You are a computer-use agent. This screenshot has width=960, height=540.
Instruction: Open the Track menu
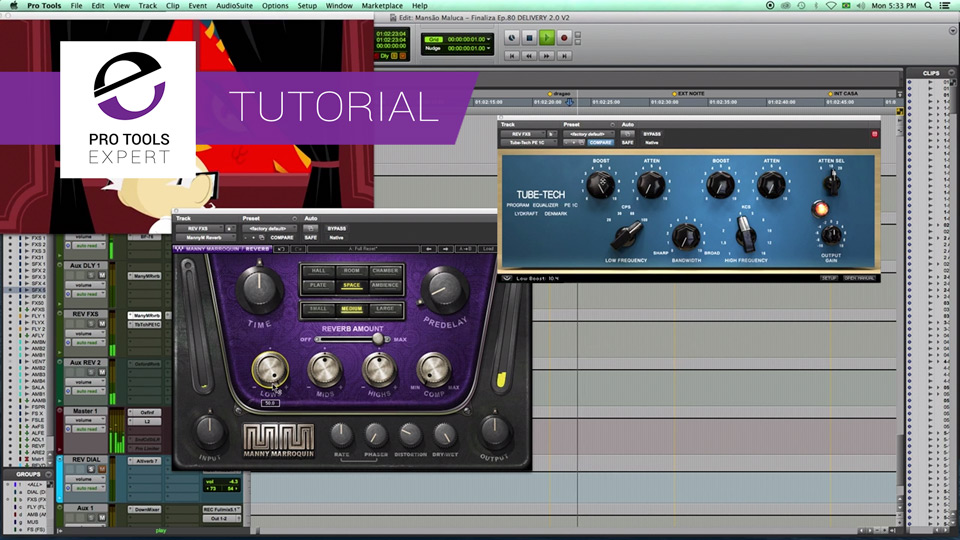click(148, 6)
